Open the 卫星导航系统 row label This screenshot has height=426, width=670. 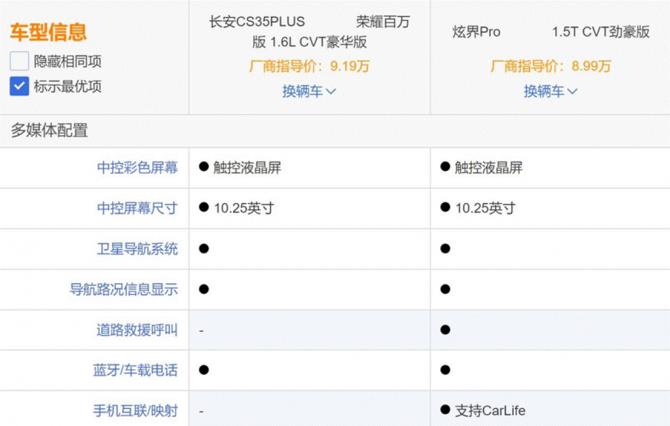pyautogui.click(x=137, y=248)
